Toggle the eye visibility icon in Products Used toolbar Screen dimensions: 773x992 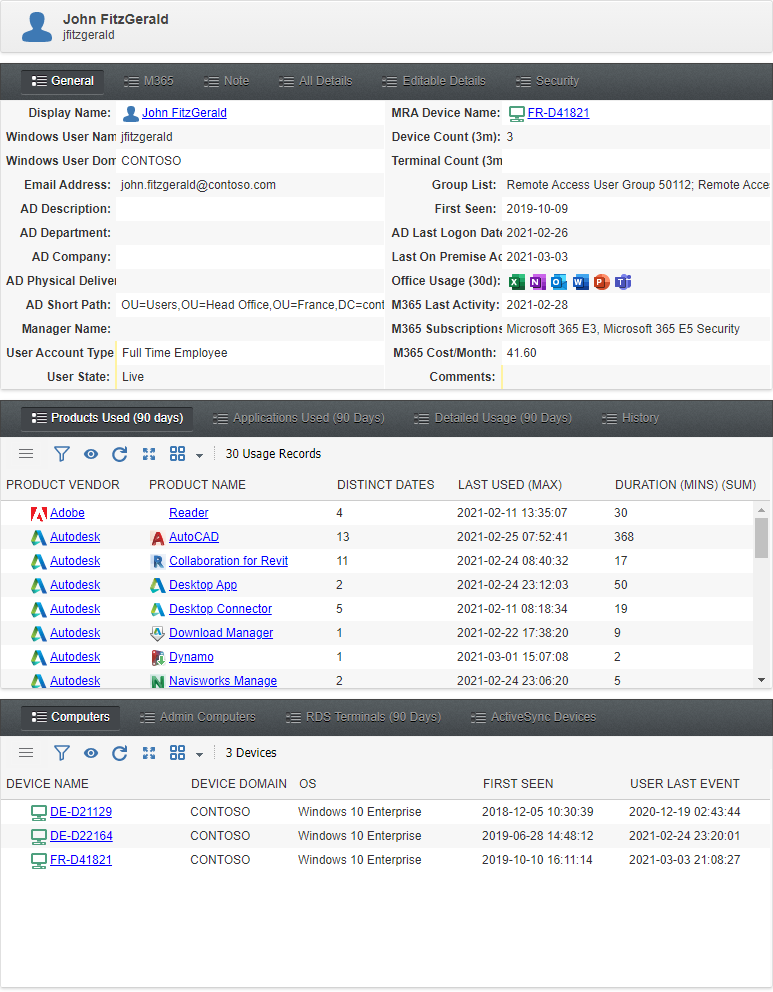(91, 454)
